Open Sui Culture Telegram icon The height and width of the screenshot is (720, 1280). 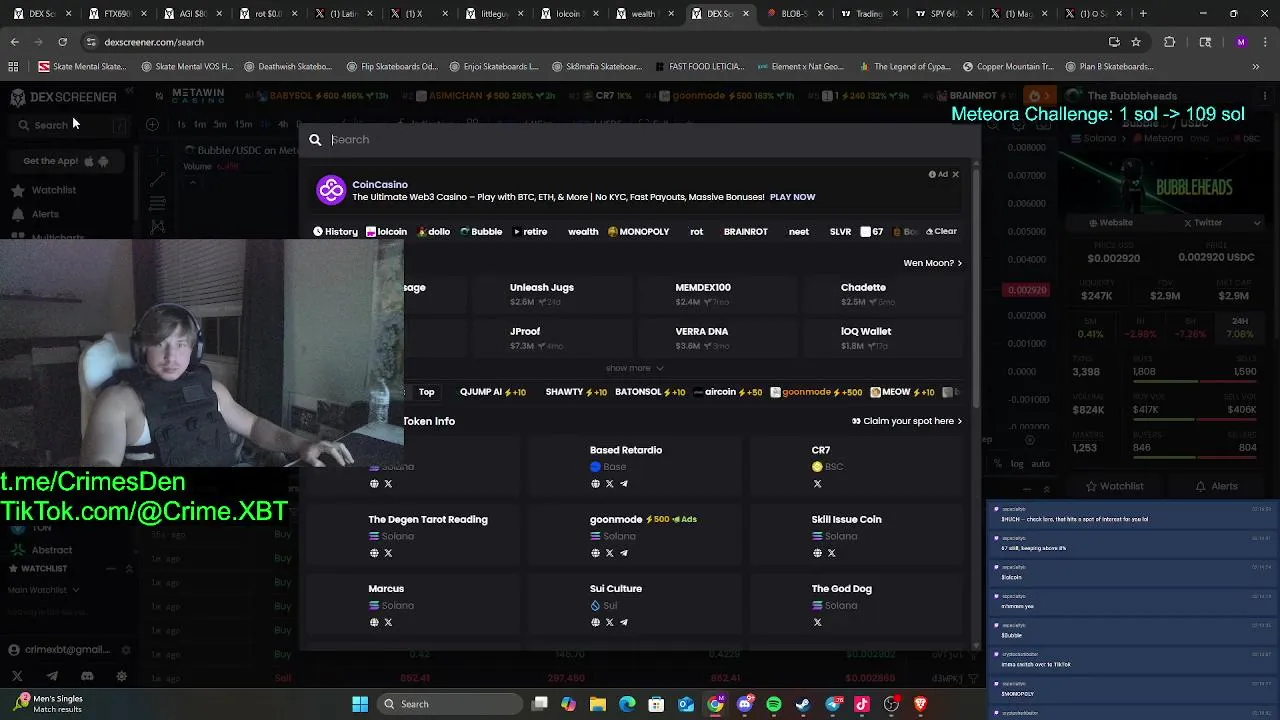click(x=623, y=622)
